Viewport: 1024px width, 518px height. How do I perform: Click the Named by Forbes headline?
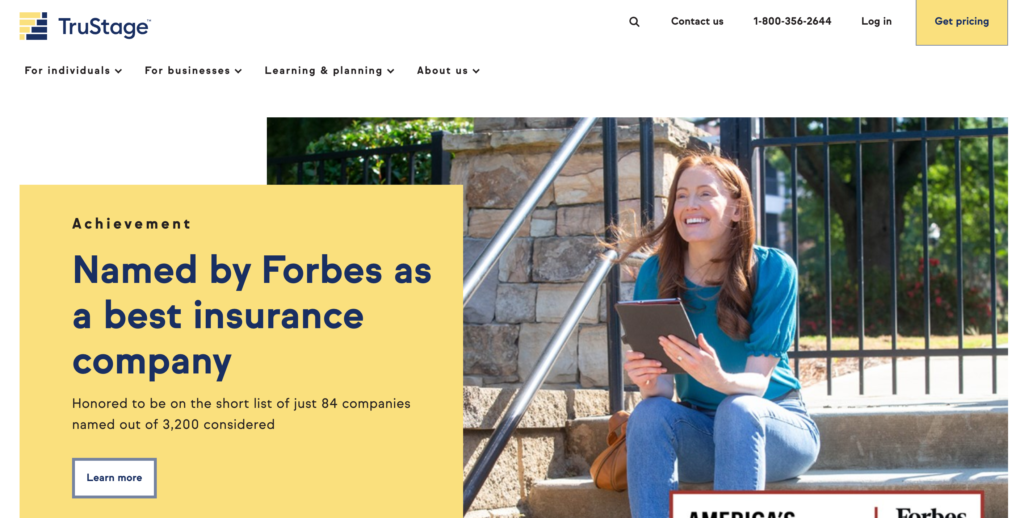tap(251, 316)
